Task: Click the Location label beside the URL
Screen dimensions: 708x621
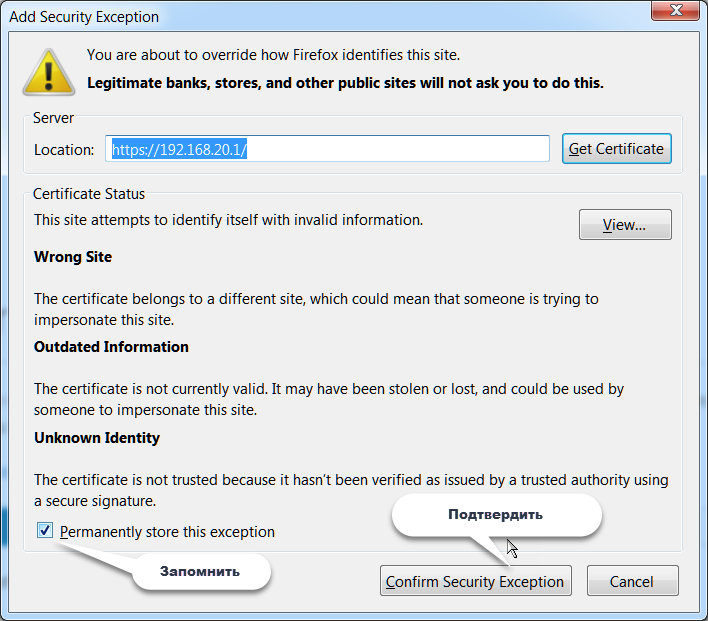Action: tap(64, 150)
